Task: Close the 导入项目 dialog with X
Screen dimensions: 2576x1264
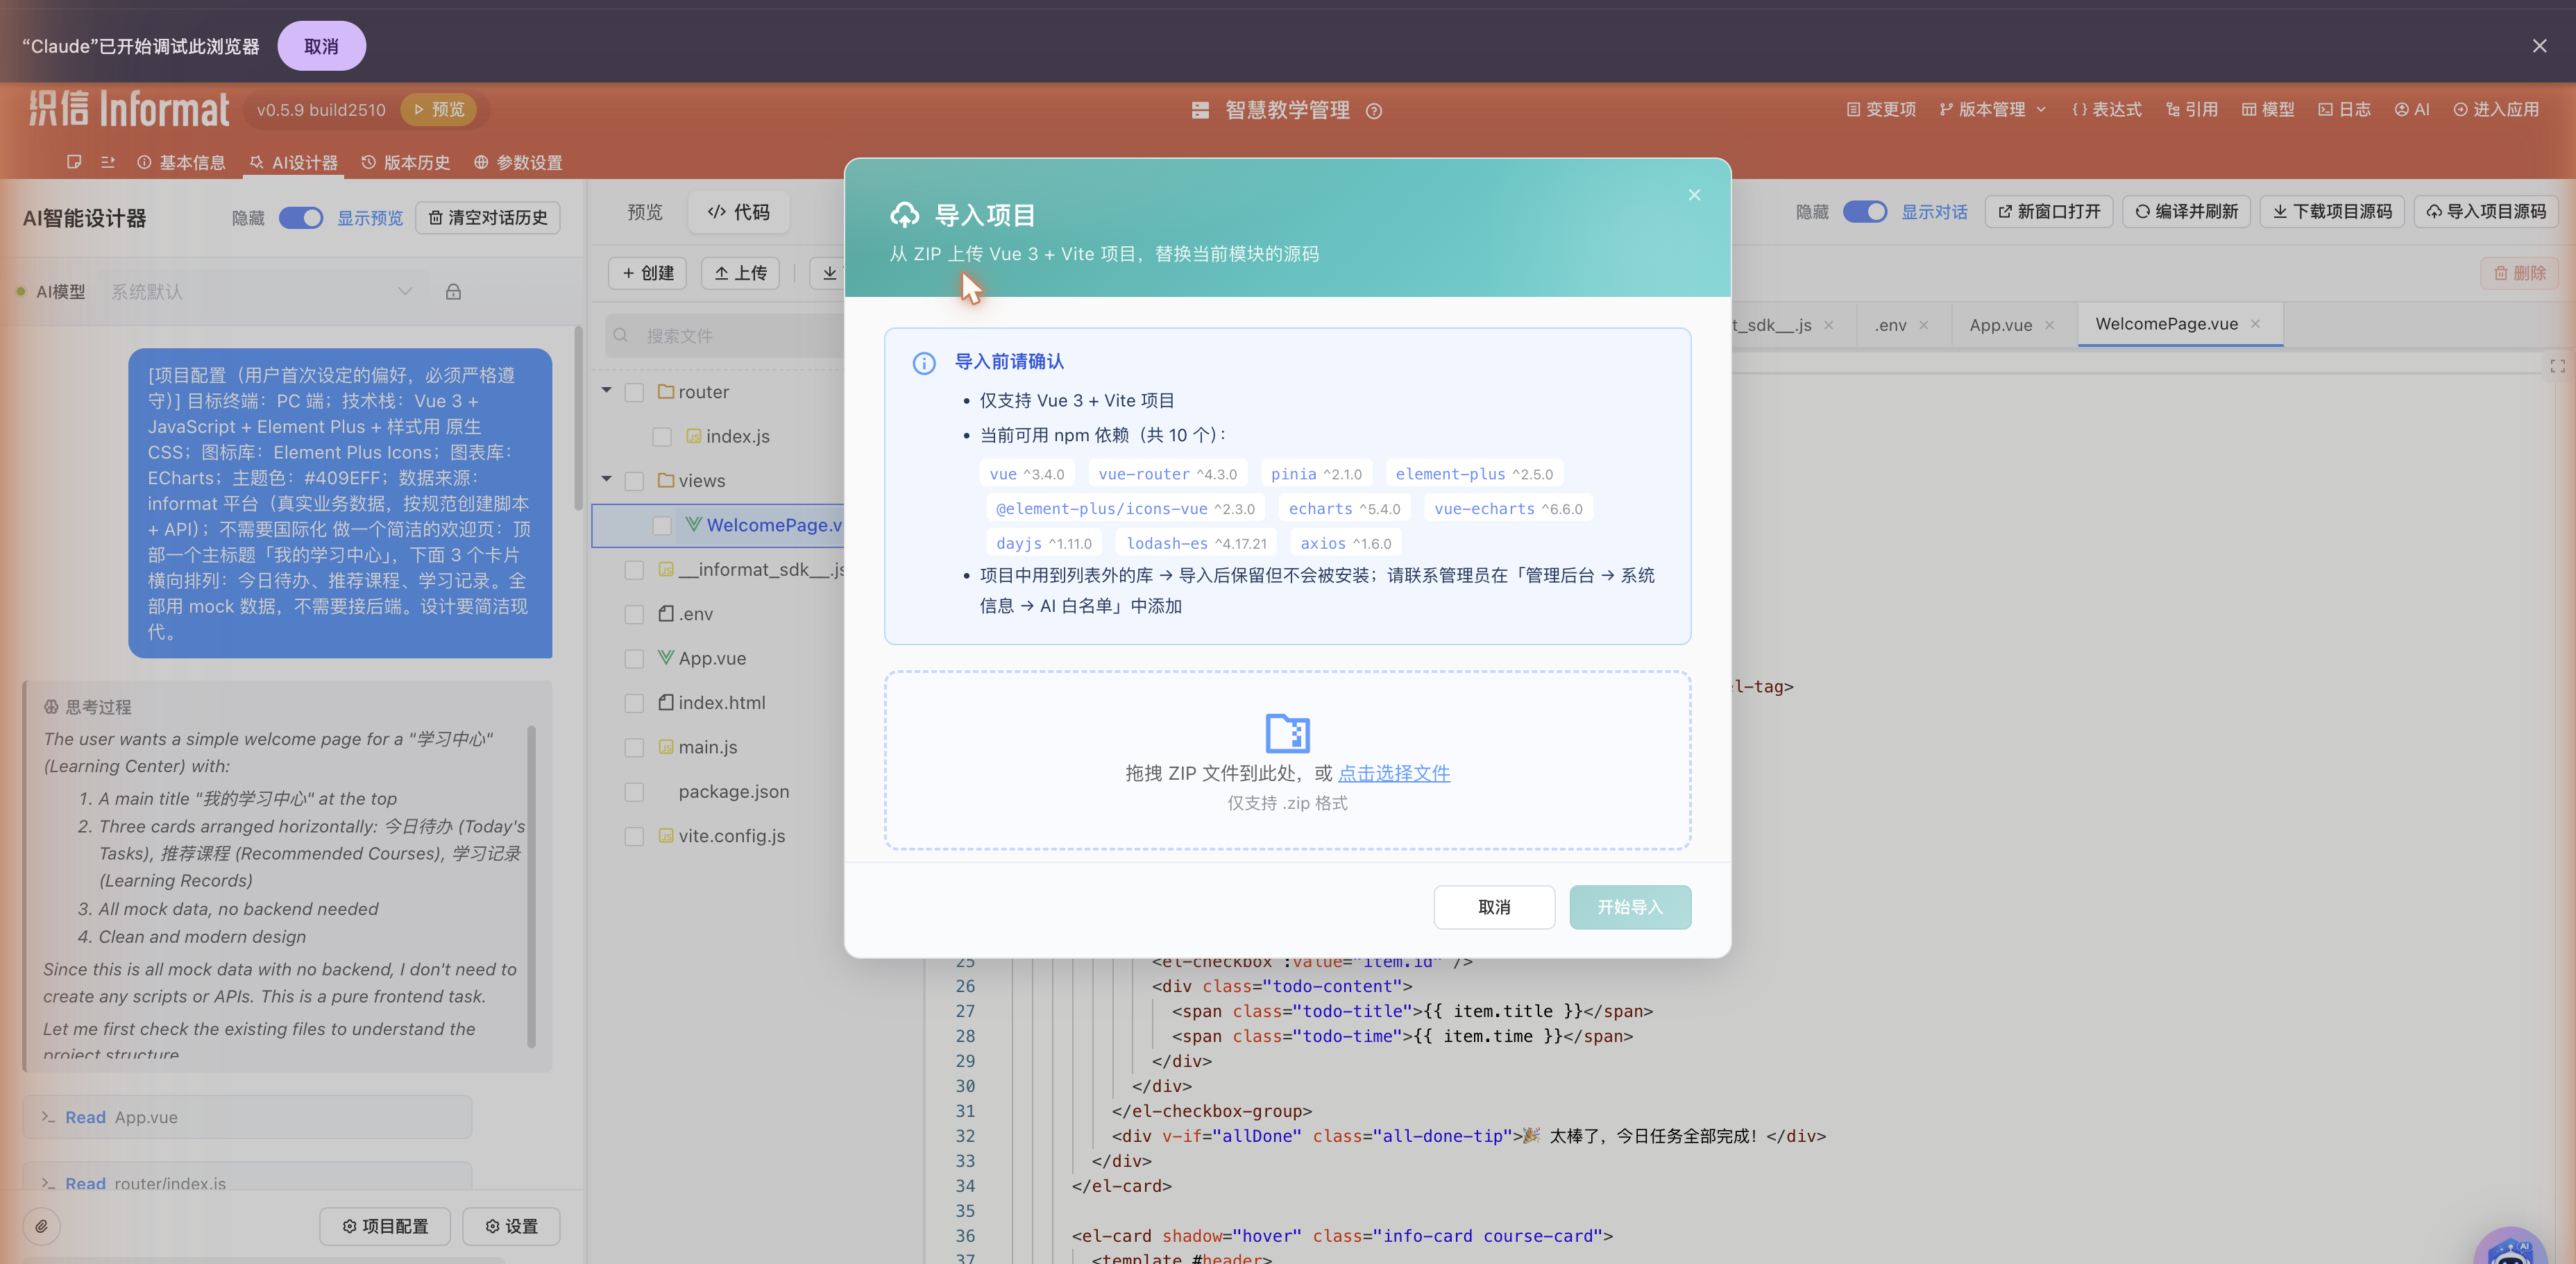Action: coord(1694,195)
